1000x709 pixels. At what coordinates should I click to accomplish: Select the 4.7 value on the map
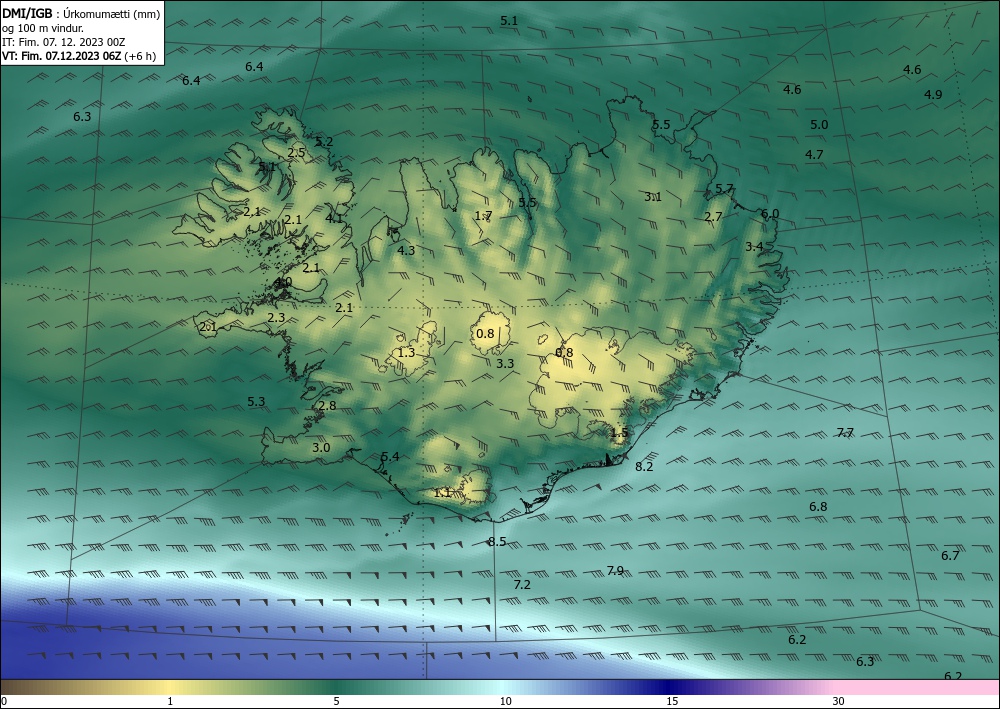coord(814,154)
